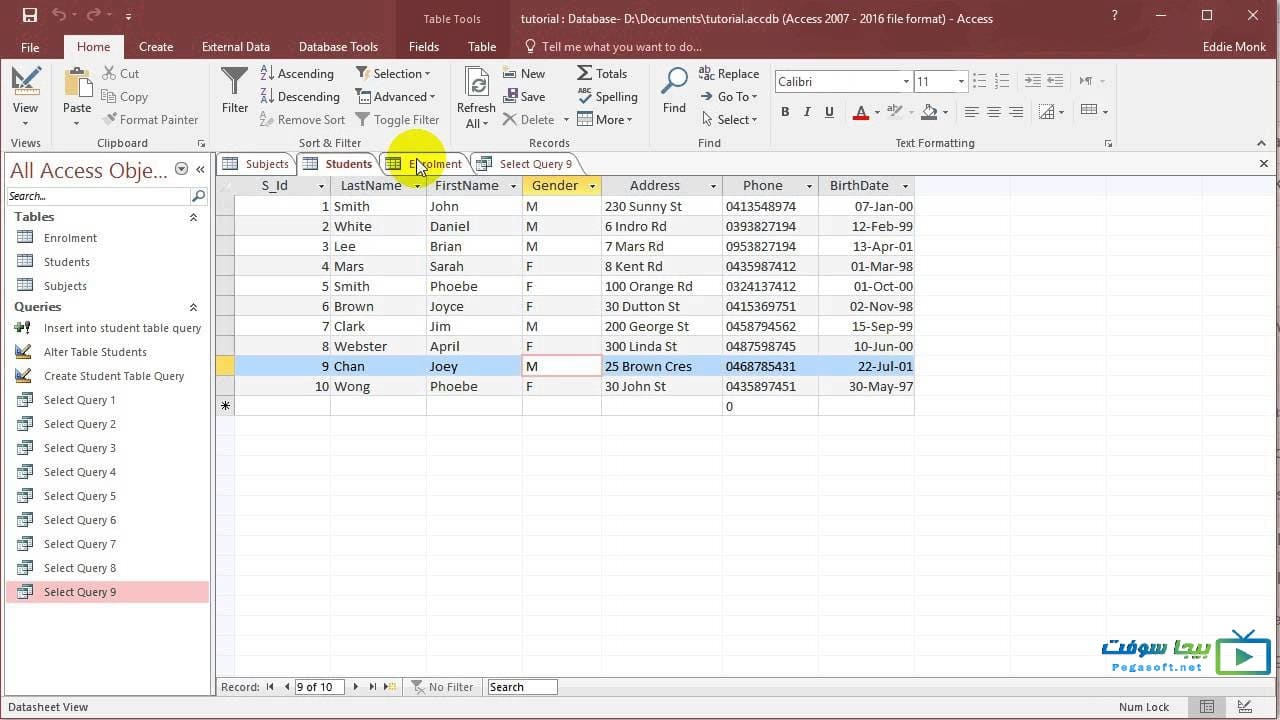Open the More dropdown in Records group
1280x720 pixels.
(x=605, y=119)
